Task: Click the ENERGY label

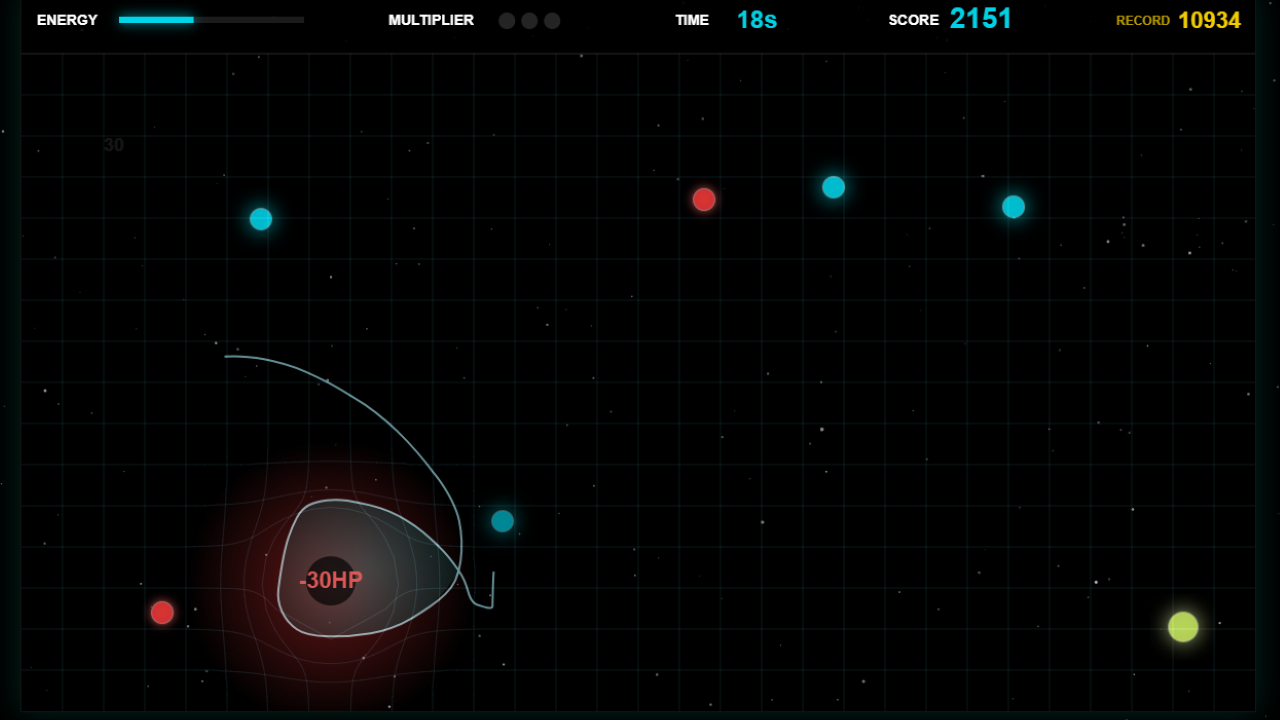Action: click(67, 19)
